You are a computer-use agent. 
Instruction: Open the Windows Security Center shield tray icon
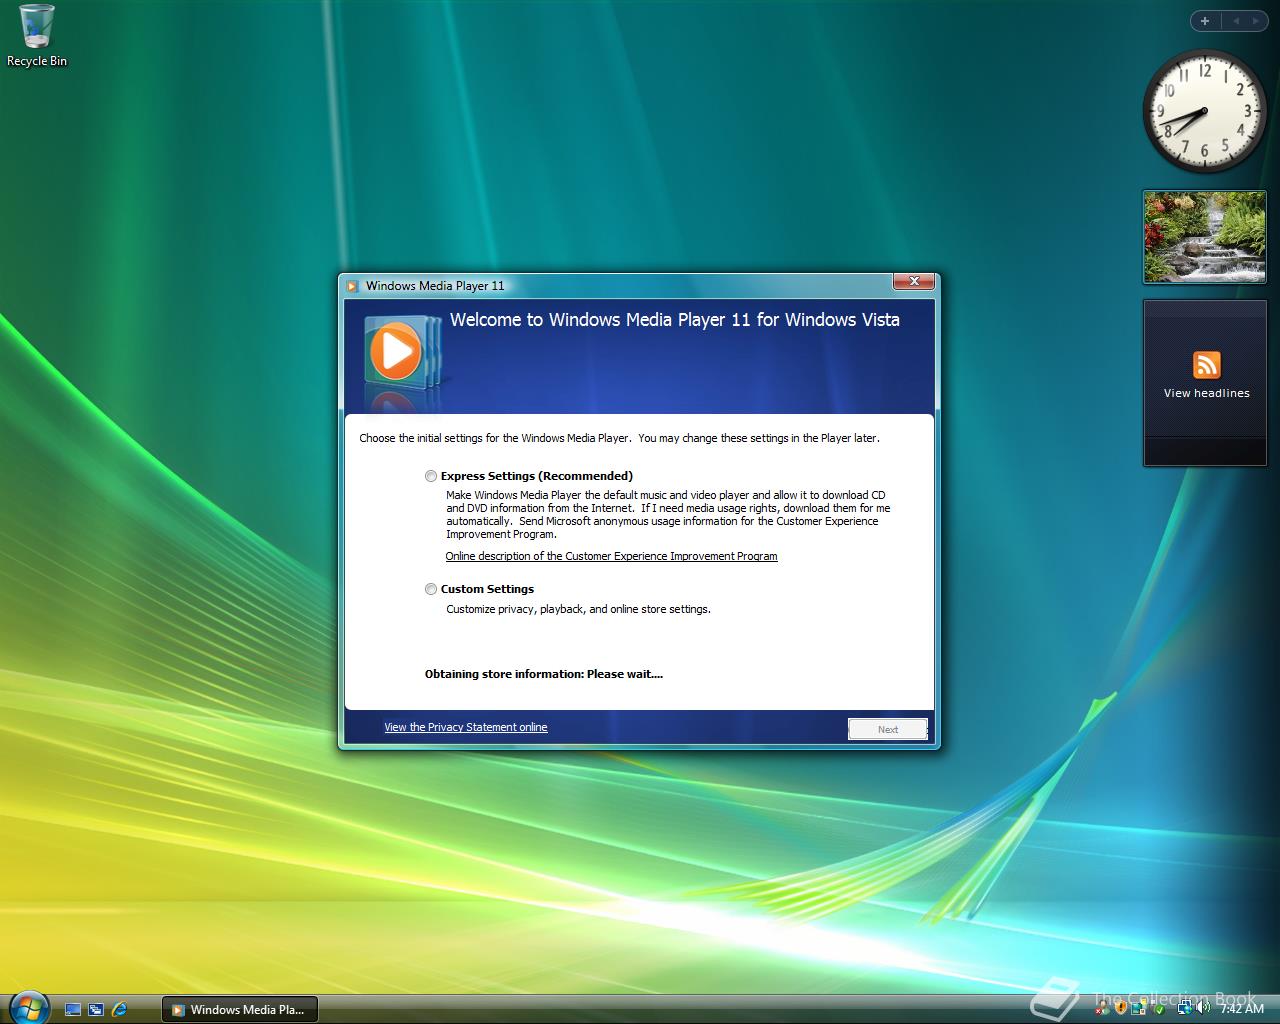click(x=1120, y=1009)
